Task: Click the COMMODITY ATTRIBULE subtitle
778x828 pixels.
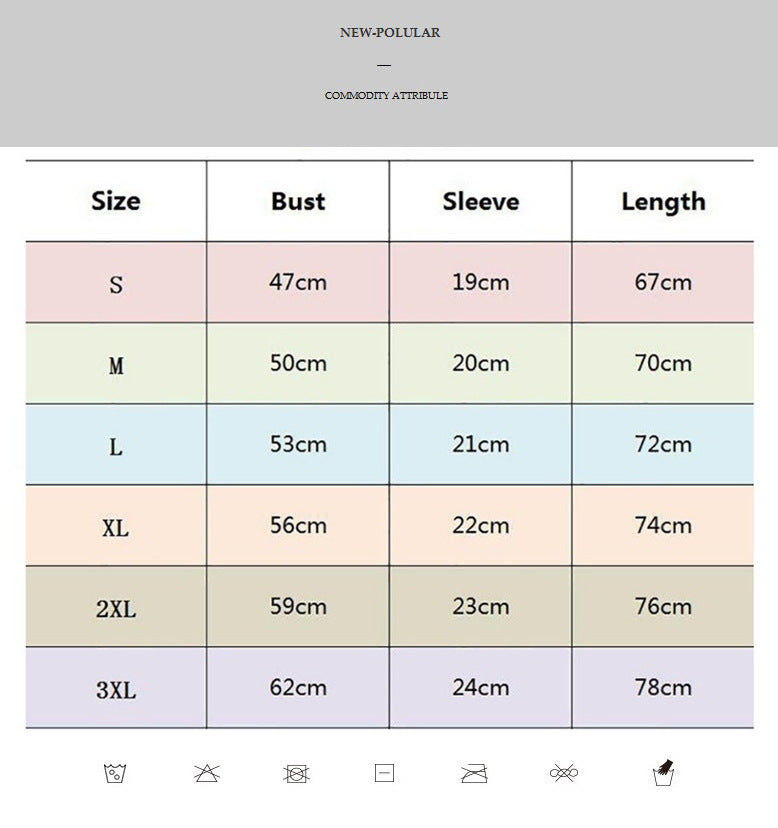Action: coord(386,96)
